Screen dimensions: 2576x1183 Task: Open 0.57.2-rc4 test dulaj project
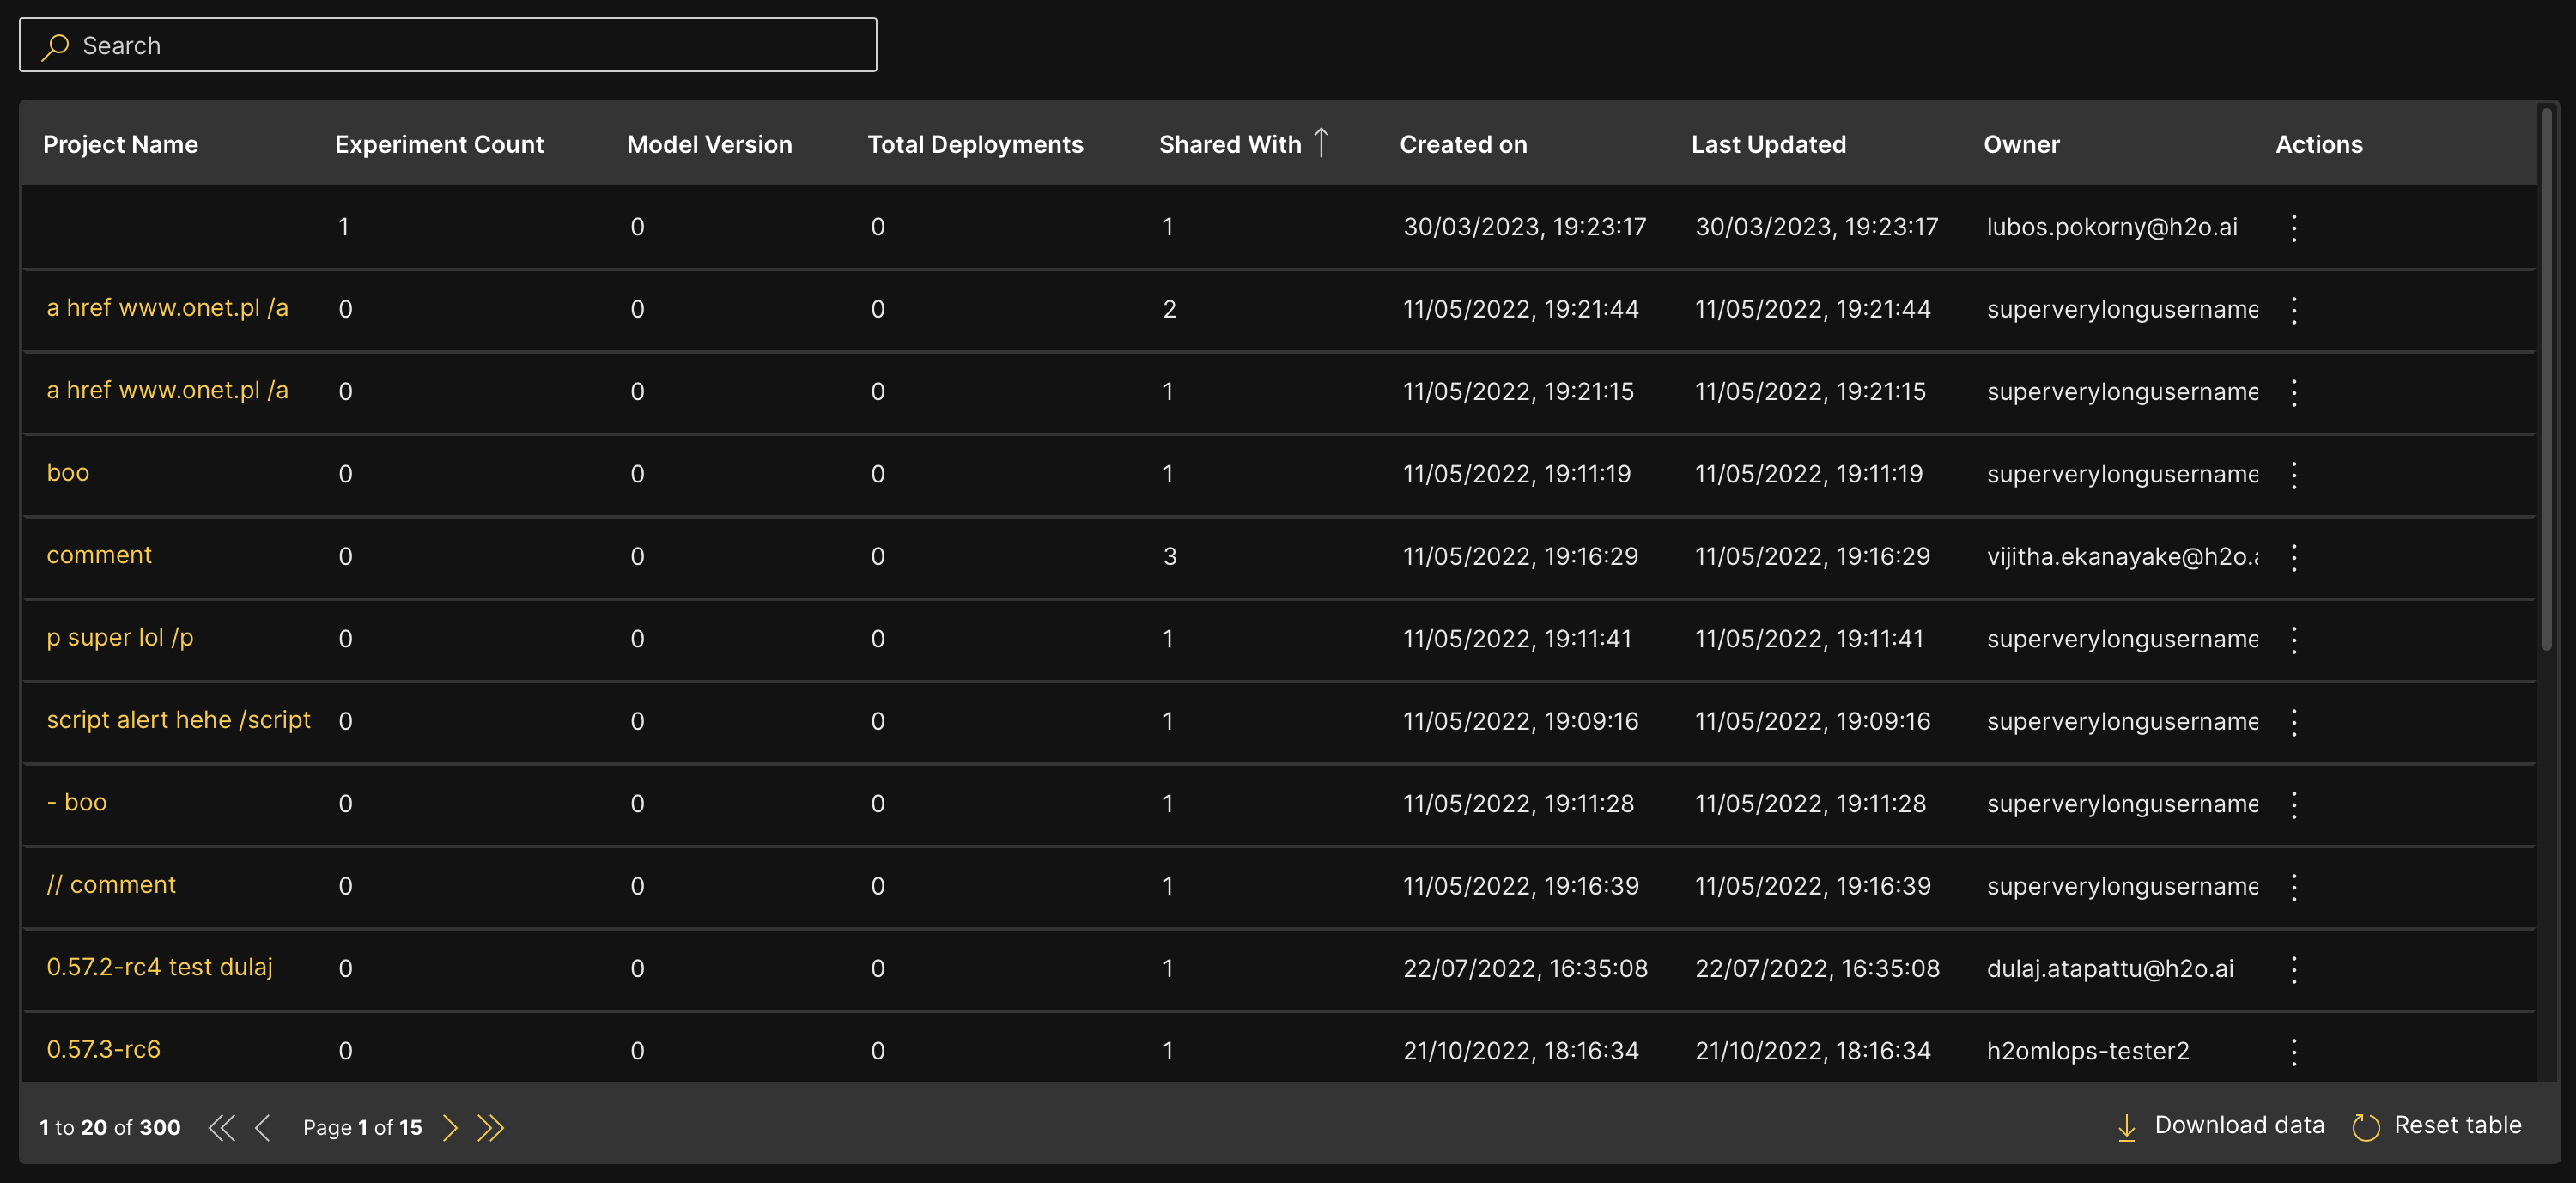pyautogui.click(x=160, y=967)
